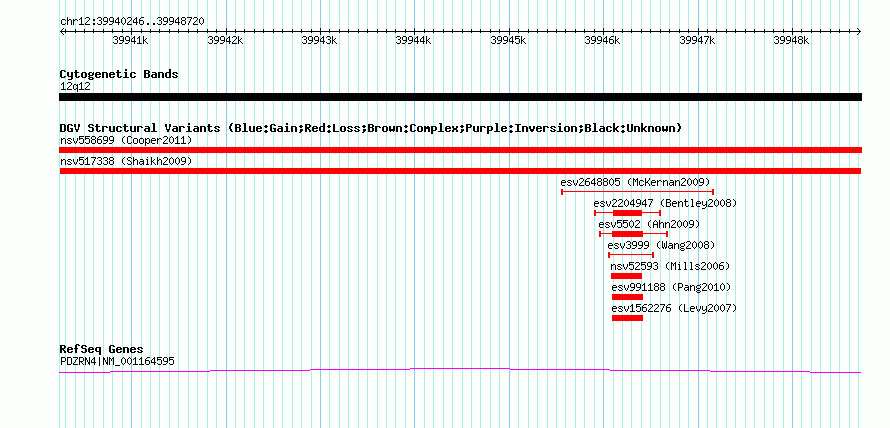Image resolution: width=890 pixels, height=428 pixels.
Task: Open variant esv2204947 (Bentley2008) label
Action: coord(665,203)
